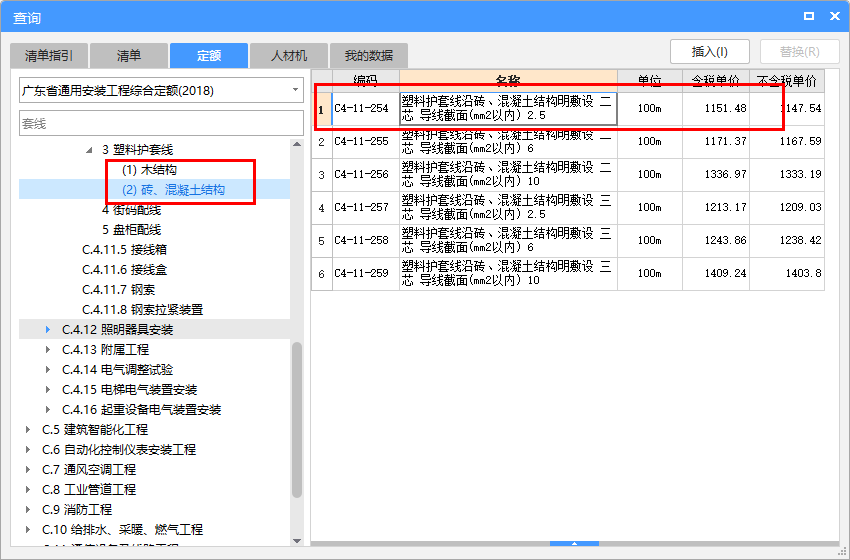Image resolution: width=850 pixels, height=560 pixels.
Task: Click the price cell 1171.37
Action: point(716,141)
